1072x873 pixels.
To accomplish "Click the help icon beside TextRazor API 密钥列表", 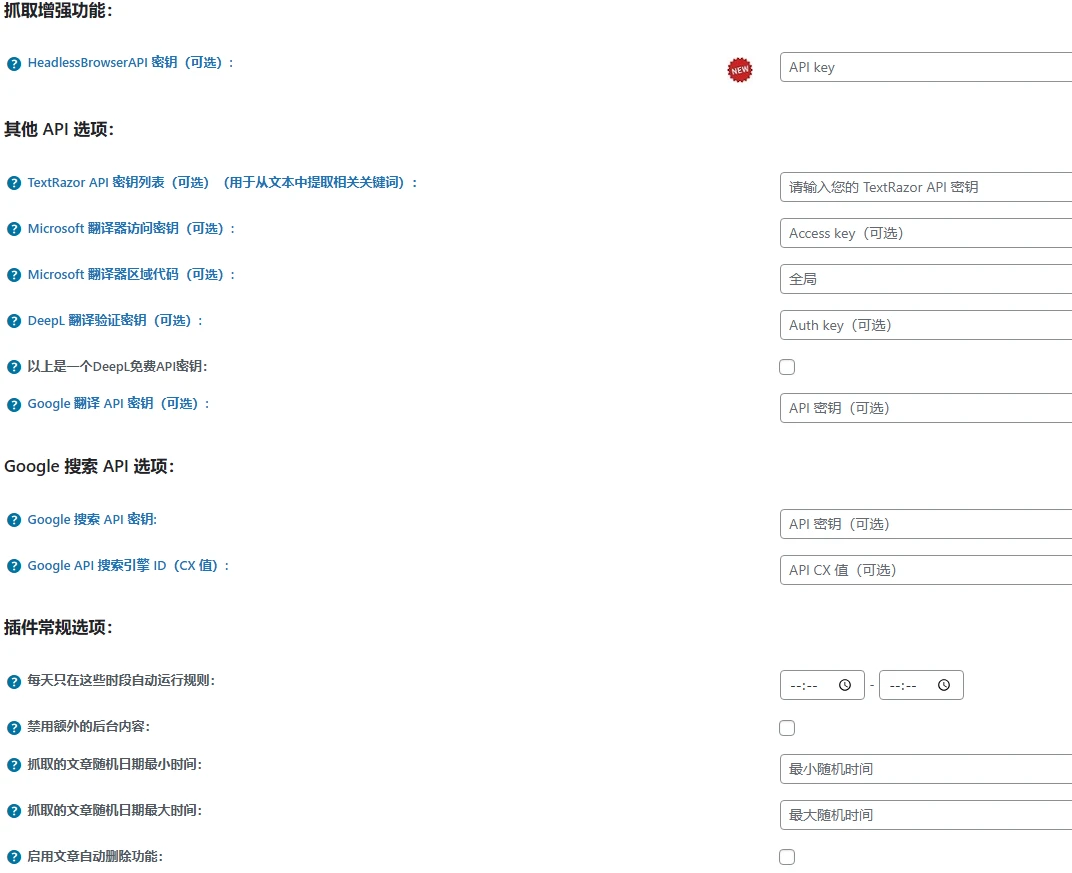I will pyautogui.click(x=13, y=182).
